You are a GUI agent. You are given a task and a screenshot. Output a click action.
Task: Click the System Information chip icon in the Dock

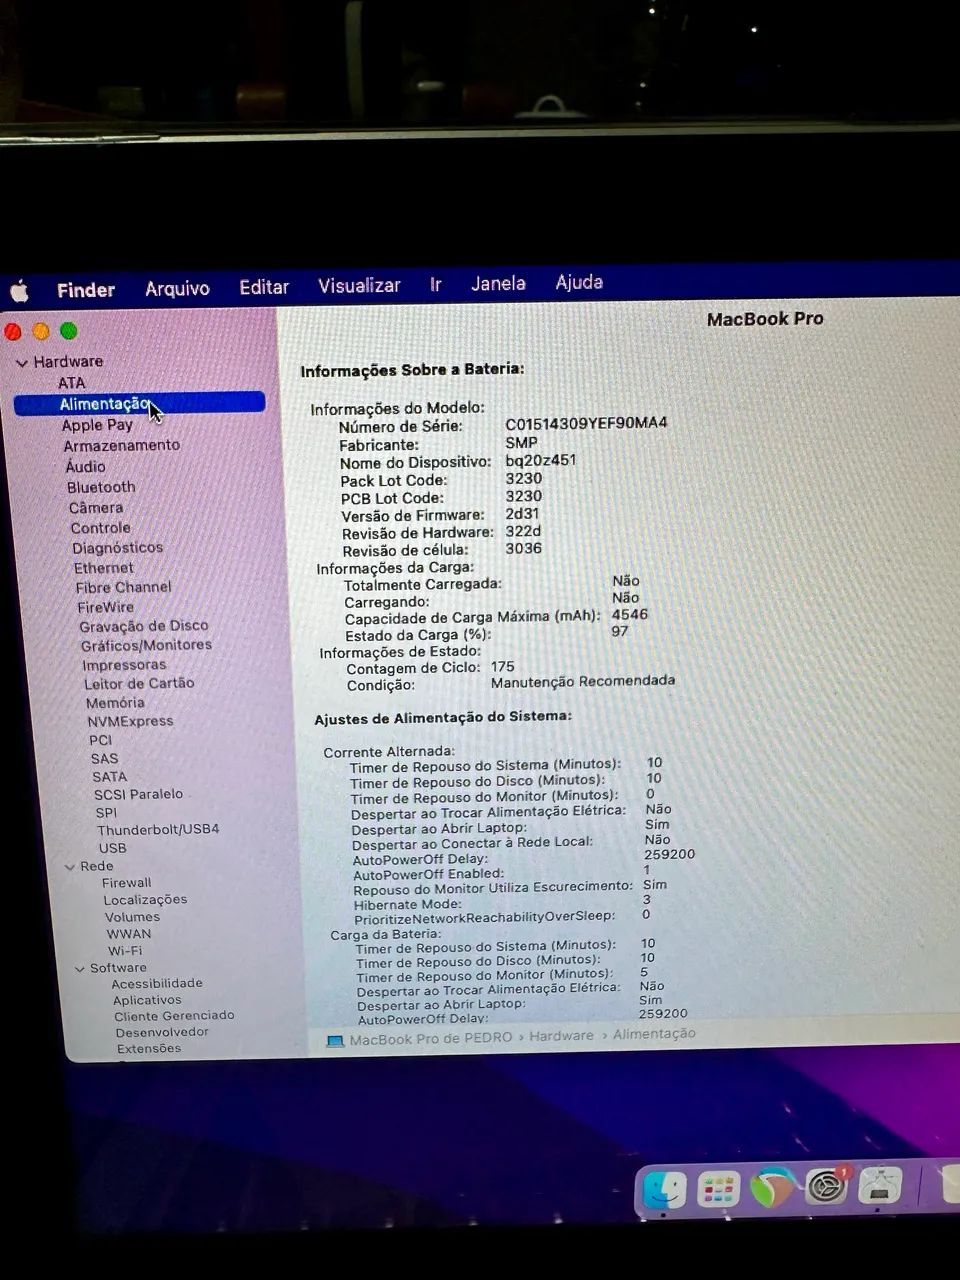click(x=880, y=1190)
